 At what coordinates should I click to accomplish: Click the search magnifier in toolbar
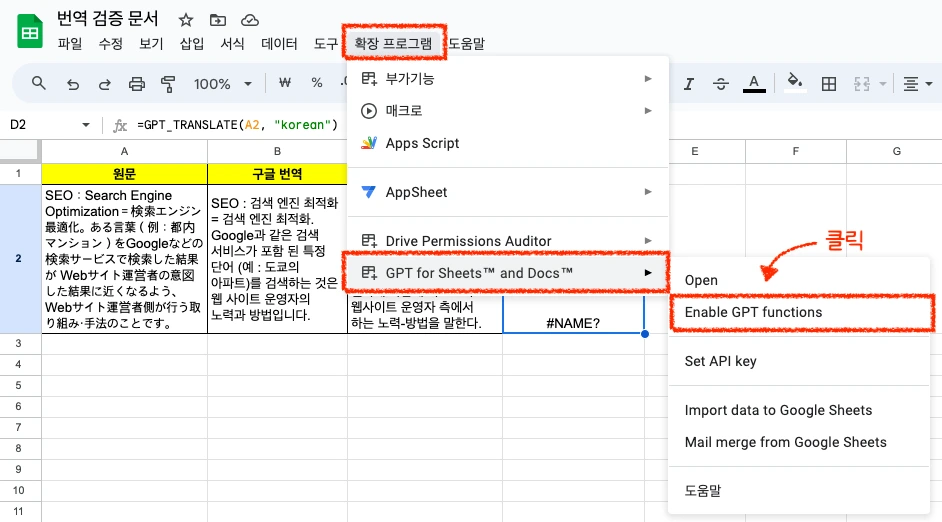[38, 83]
